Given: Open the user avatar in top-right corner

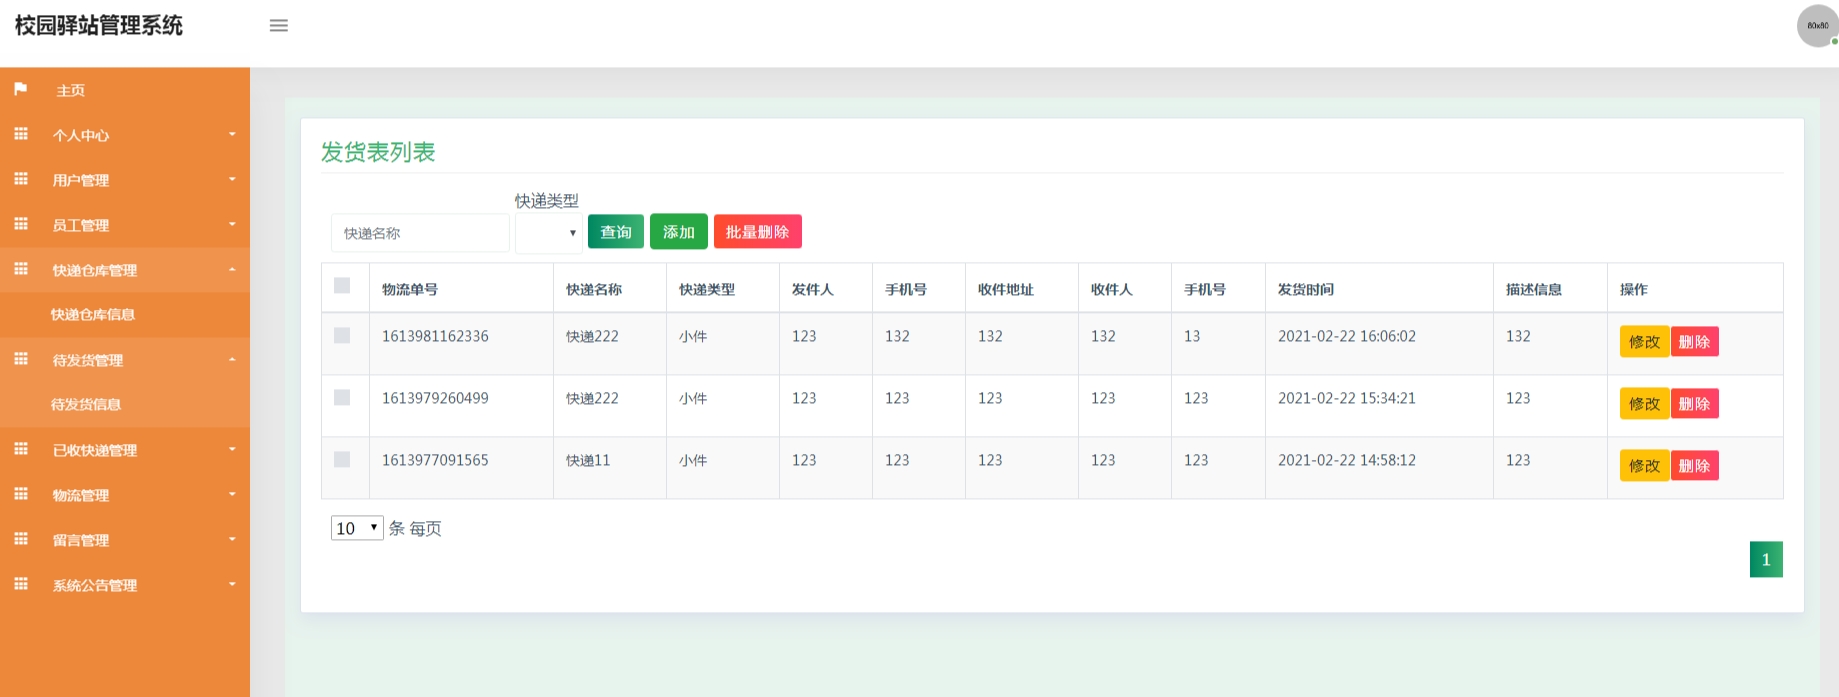Looking at the screenshot, I should coord(1817,26).
